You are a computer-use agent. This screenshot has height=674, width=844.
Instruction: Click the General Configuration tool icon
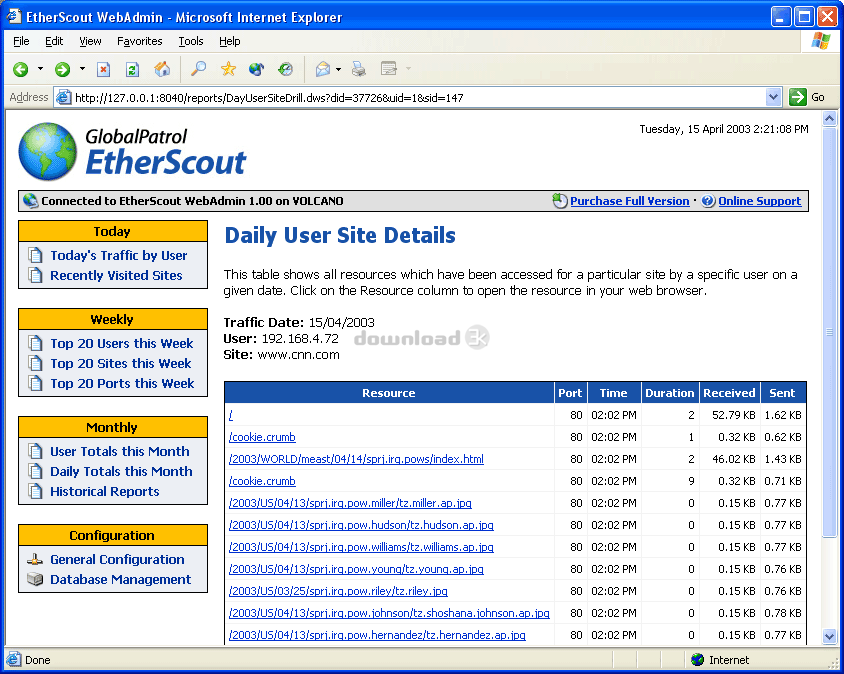pos(35,559)
